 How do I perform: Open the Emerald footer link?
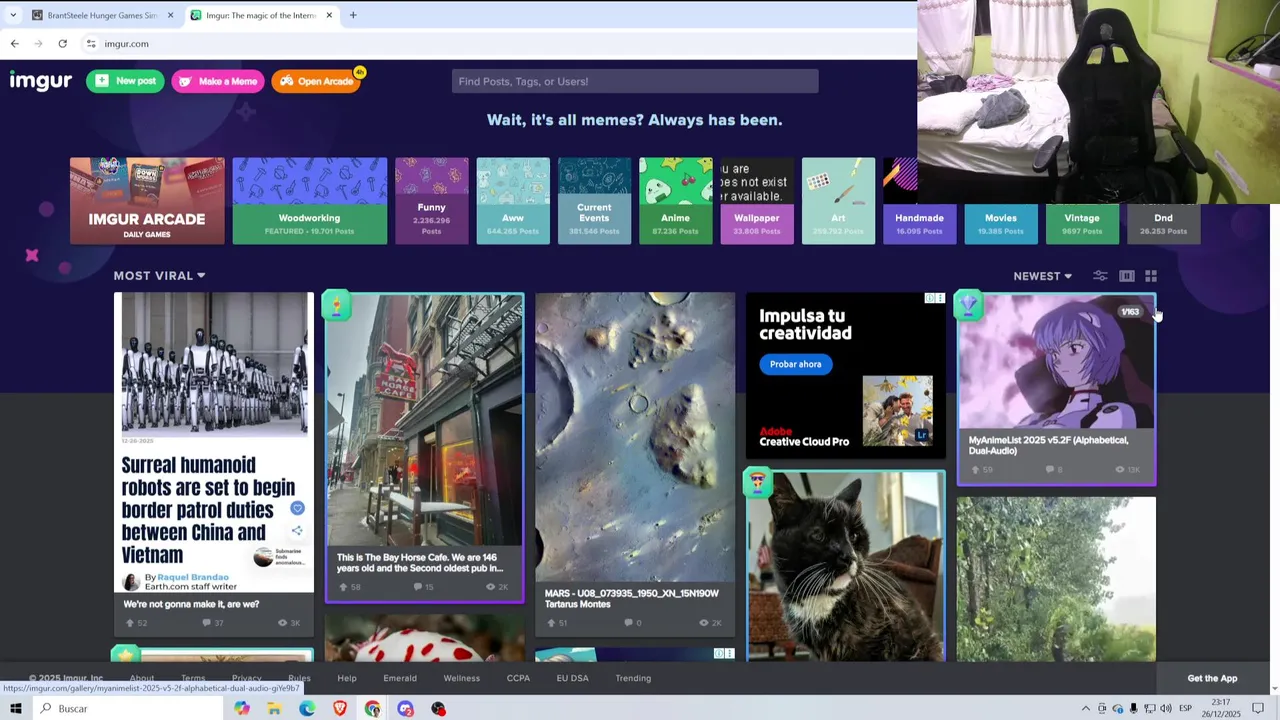click(x=400, y=678)
